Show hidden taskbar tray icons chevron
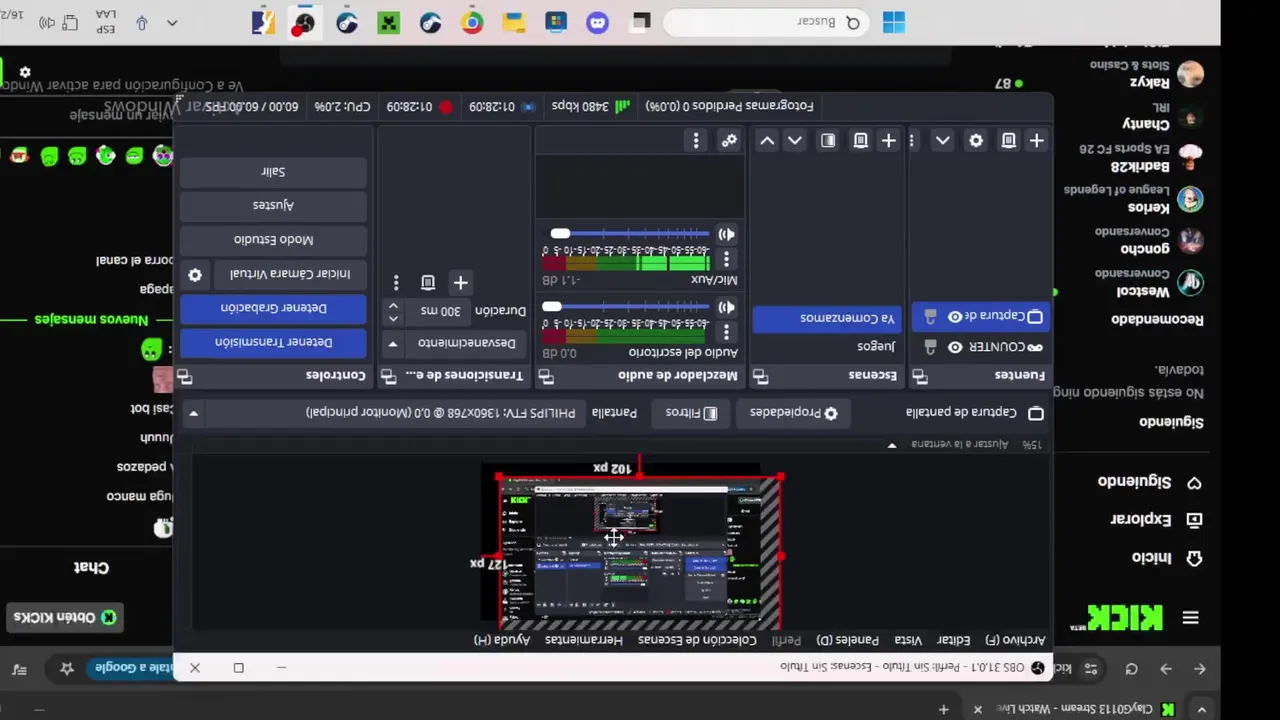The image size is (1280, 720). click(172, 22)
